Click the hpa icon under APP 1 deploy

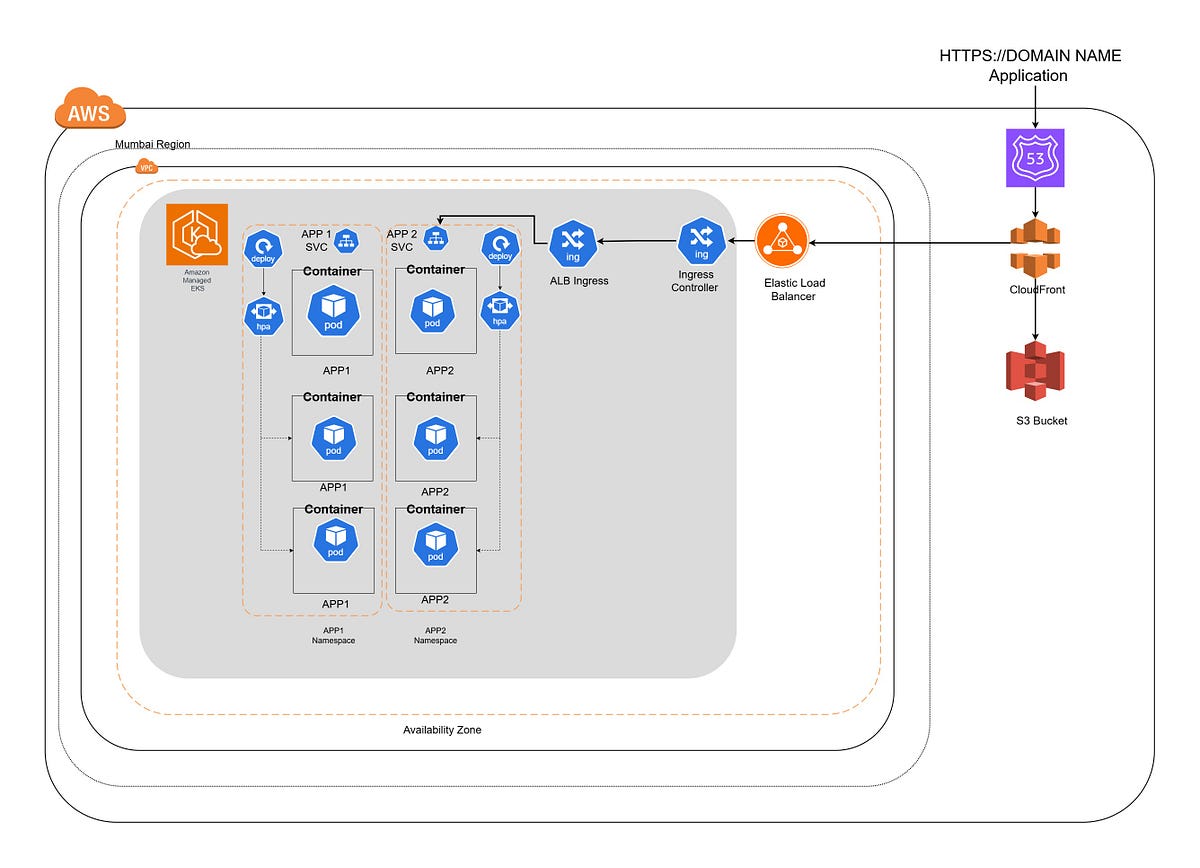(x=263, y=316)
